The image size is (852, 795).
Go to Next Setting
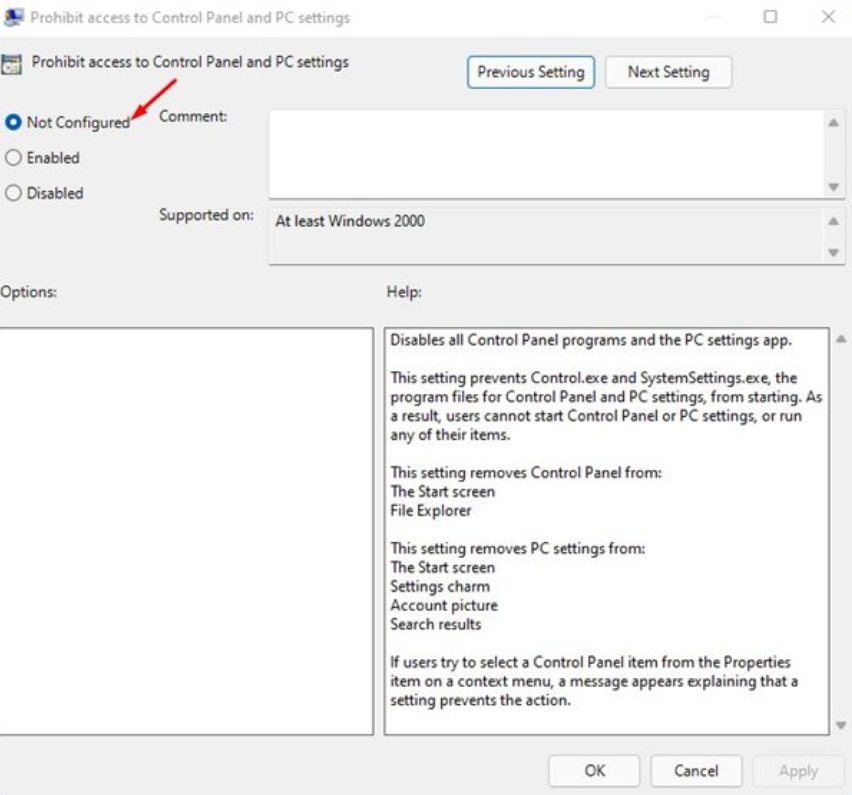click(x=668, y=72)
